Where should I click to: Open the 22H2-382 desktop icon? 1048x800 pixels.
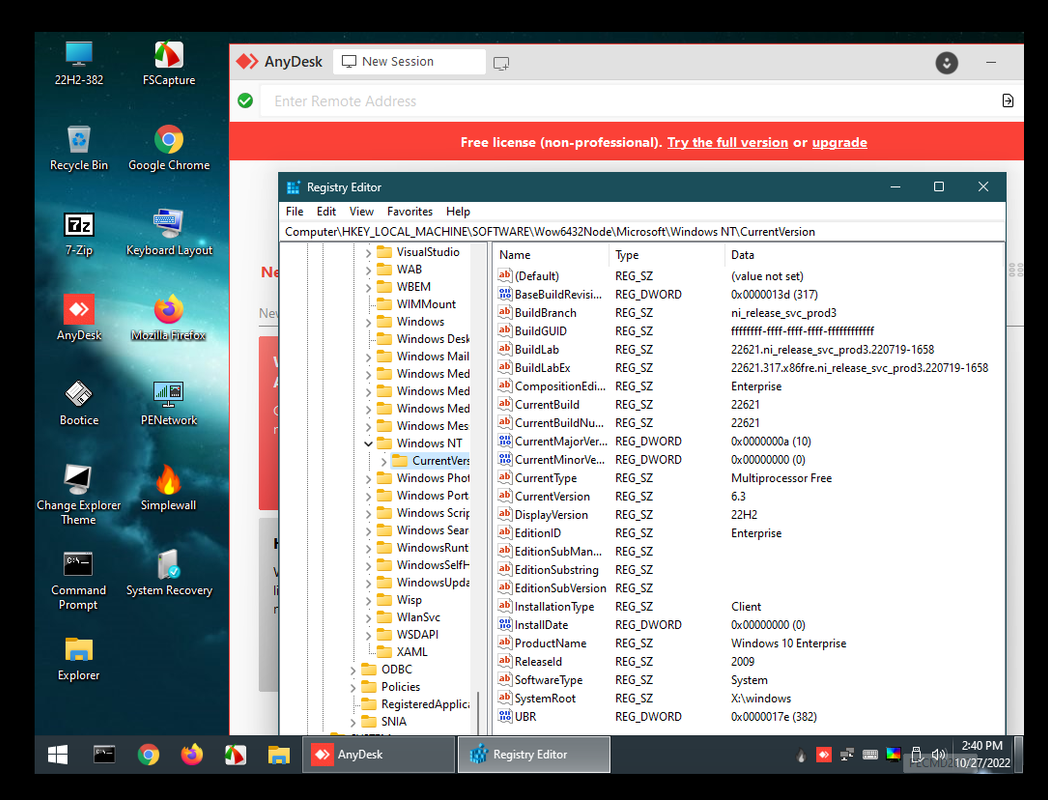pyautogui.click(x=79, y=63)
